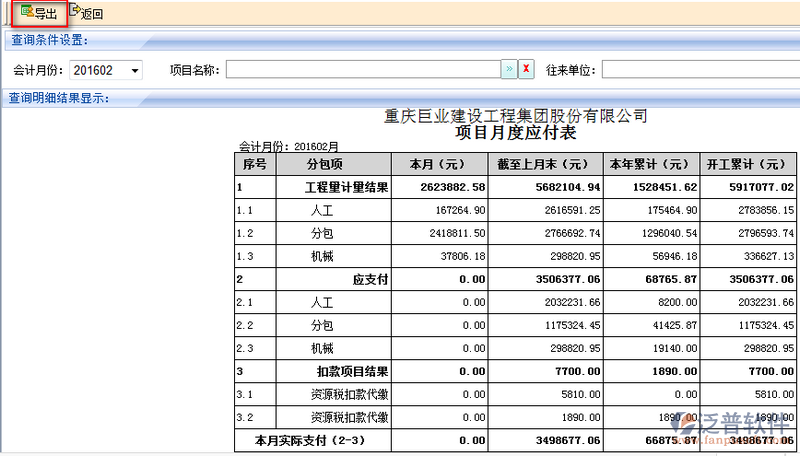Viewport: 800px width, 456px height.
Task: Open the 项目名称 picker arrow button
Action: pyautogui.click(x=508, y=69)
